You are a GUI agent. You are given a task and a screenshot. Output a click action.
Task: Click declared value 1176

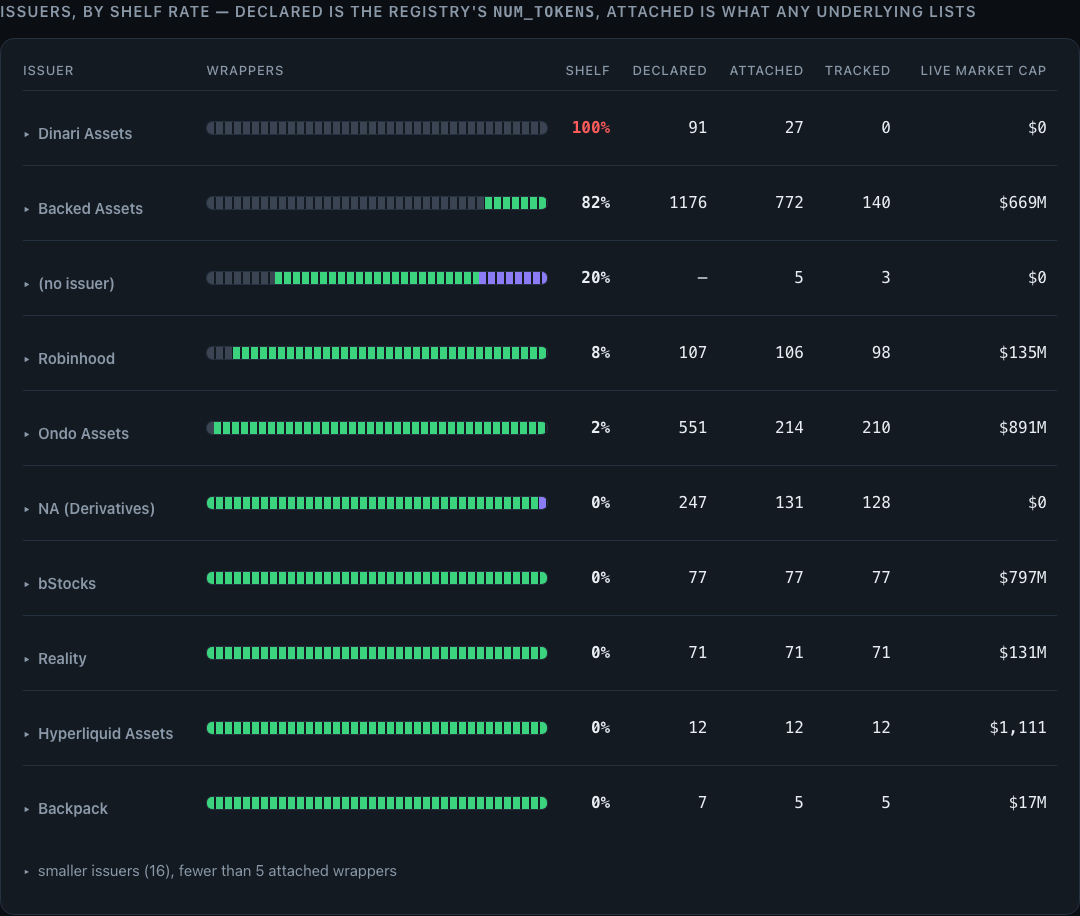(688, 202)
